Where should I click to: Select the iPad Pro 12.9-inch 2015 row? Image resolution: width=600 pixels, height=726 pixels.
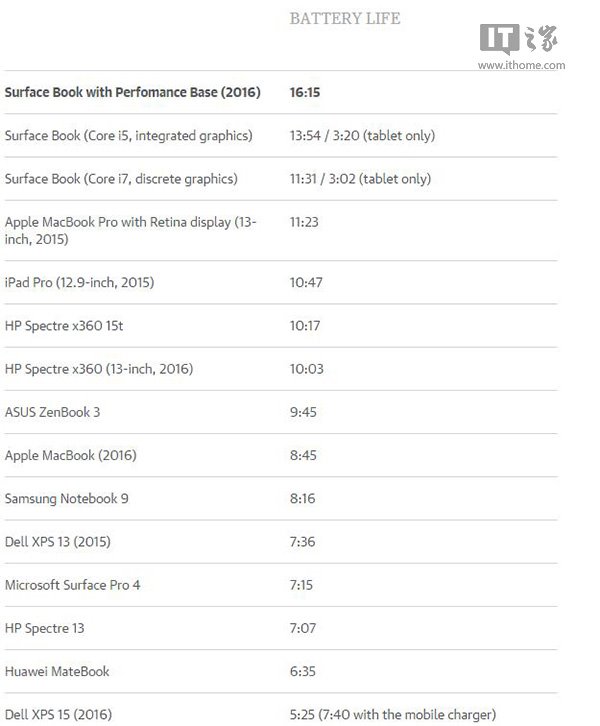[x=280, y=282]
